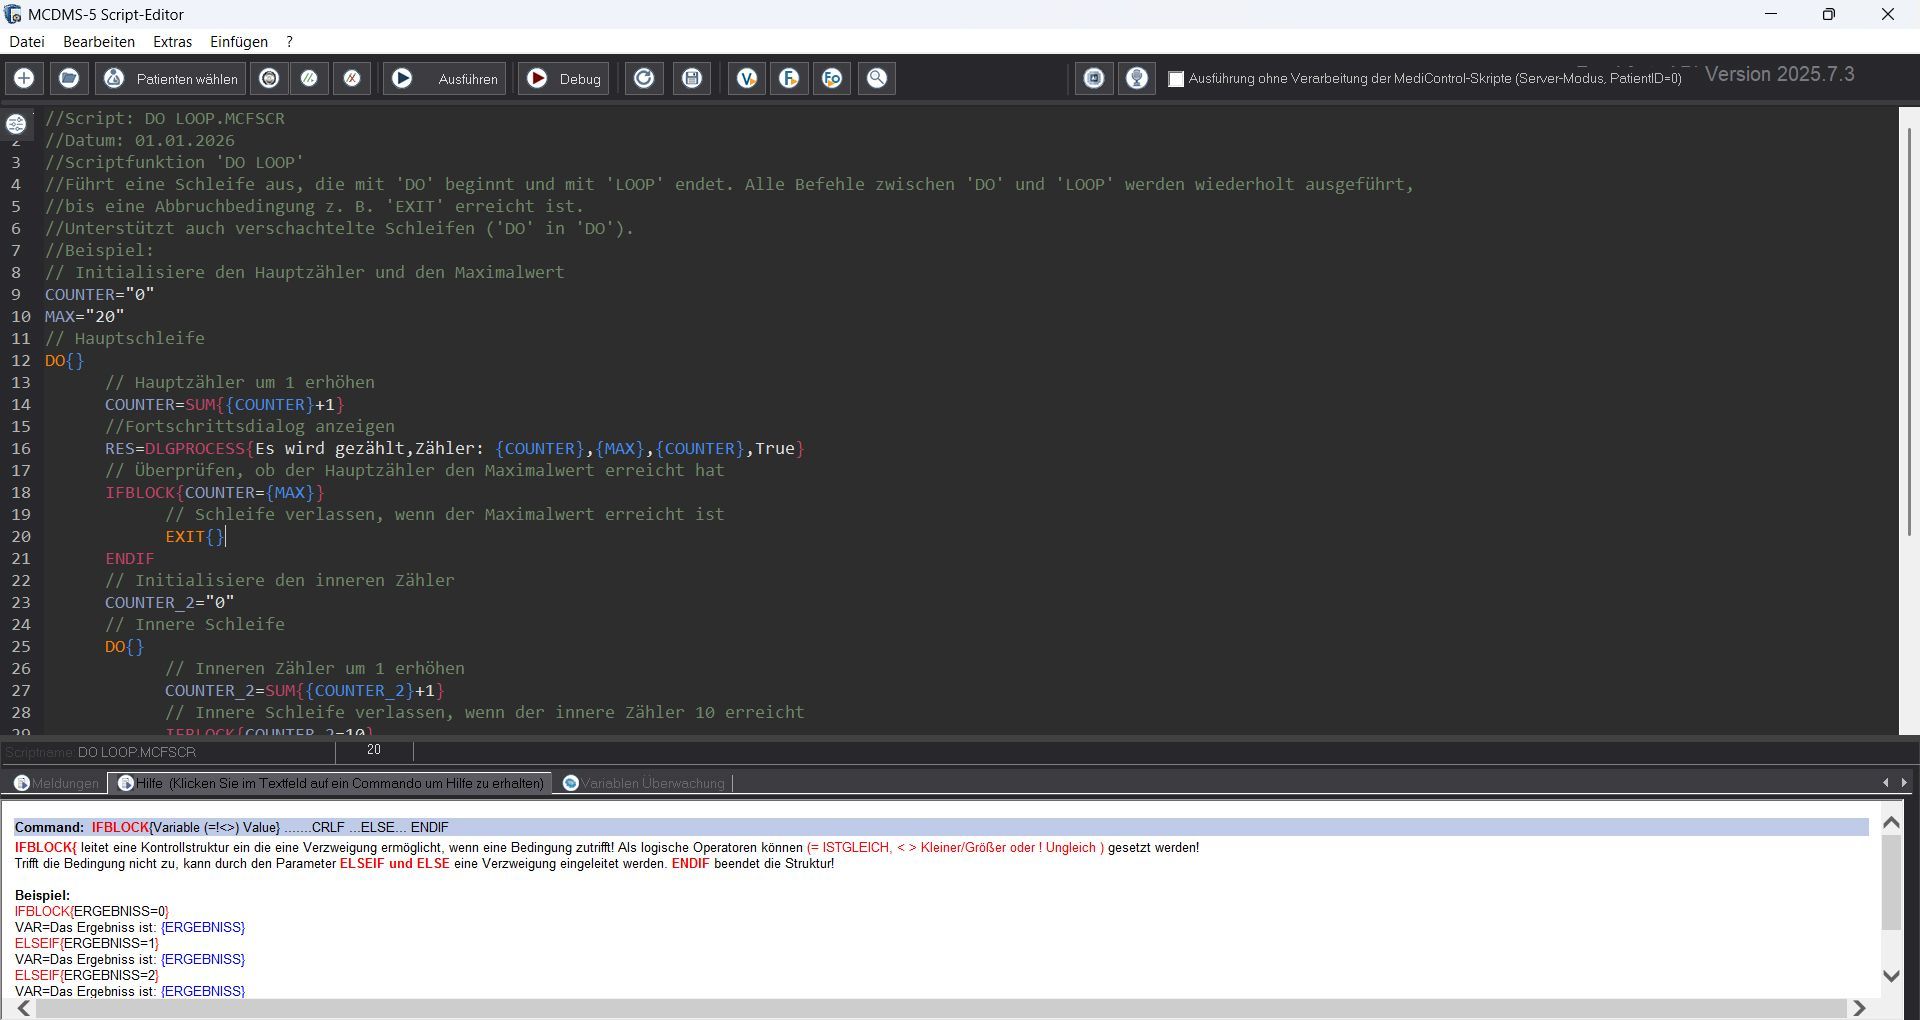Viewport: 1920px width, 1020px height.
Task: Click the Fo toolbar icon
Action: click(x=832, y=78)
